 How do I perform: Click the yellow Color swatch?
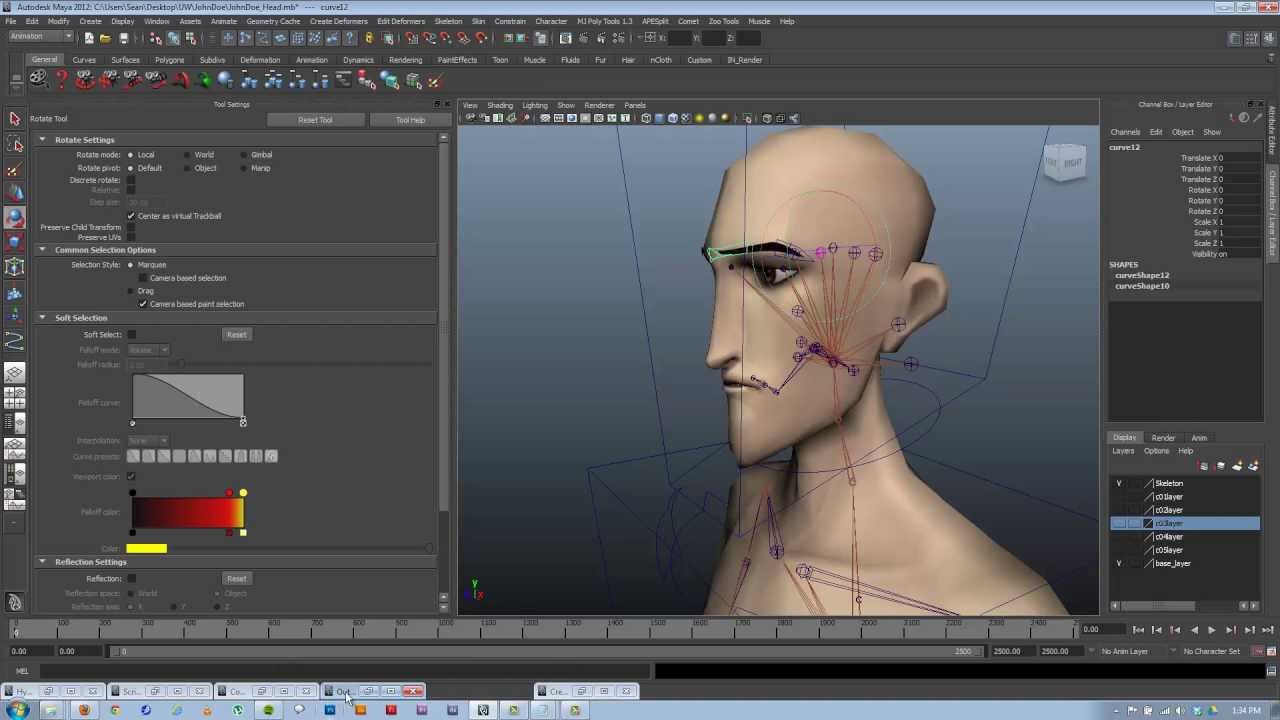147,548
